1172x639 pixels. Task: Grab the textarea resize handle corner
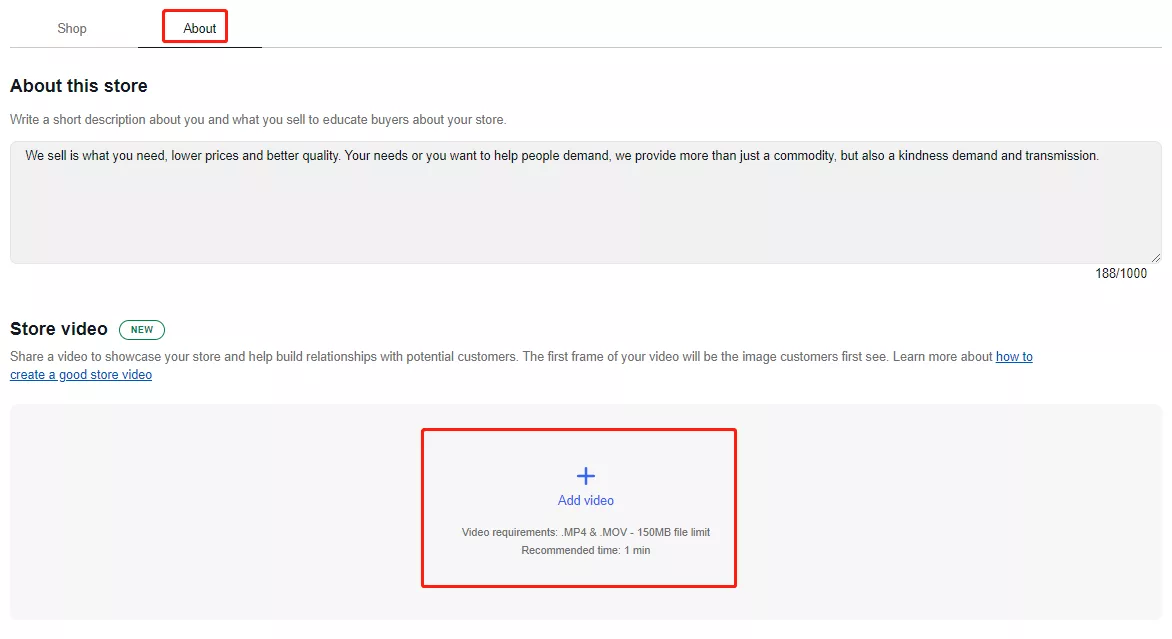point(1155,257)
